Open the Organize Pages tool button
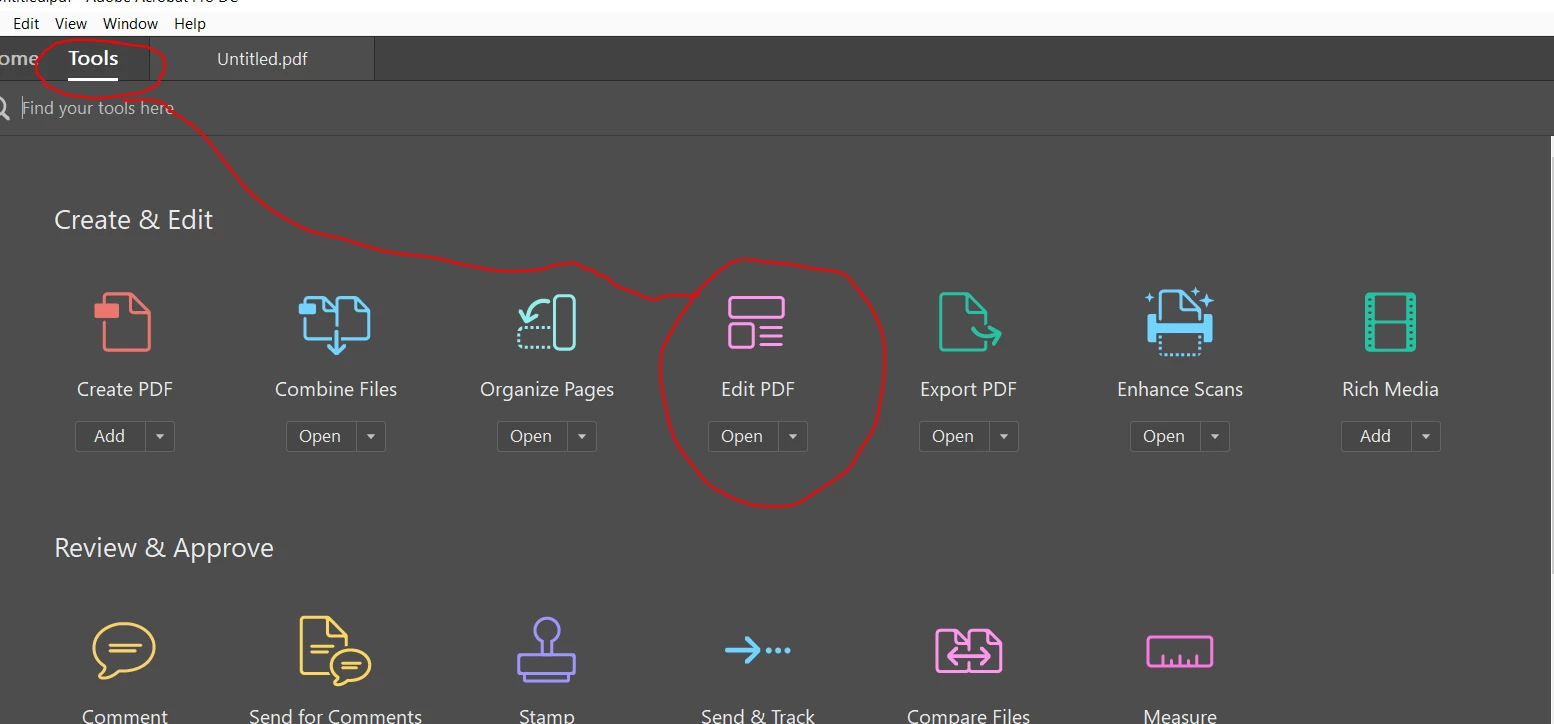 point(532,437)
